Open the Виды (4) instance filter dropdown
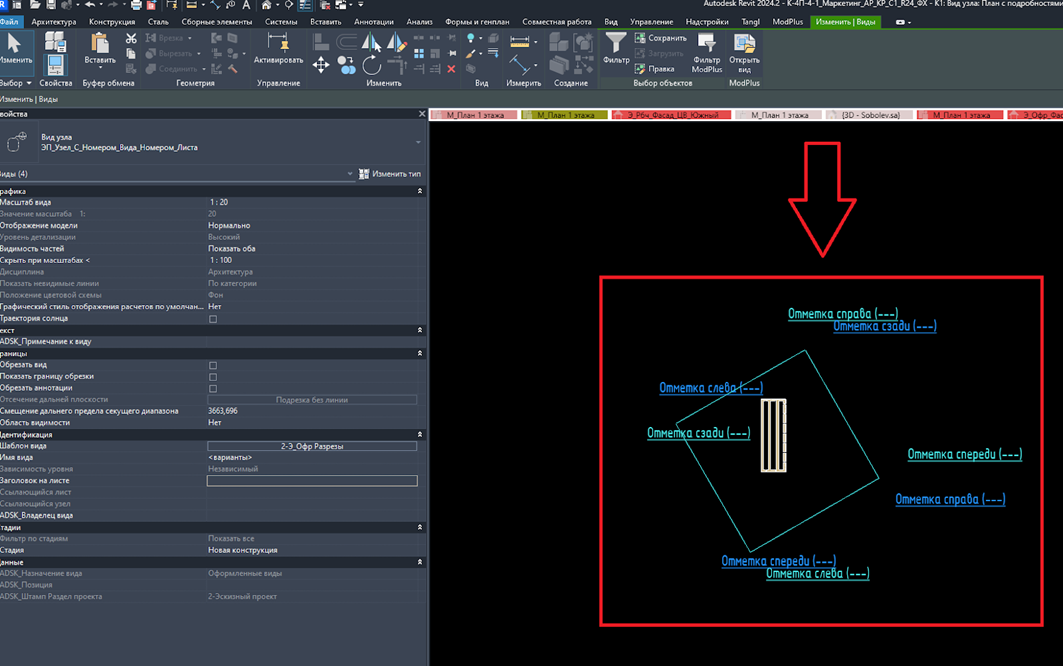The height and width of the screenshot is (666, 1063). click(x=350, y=174)
